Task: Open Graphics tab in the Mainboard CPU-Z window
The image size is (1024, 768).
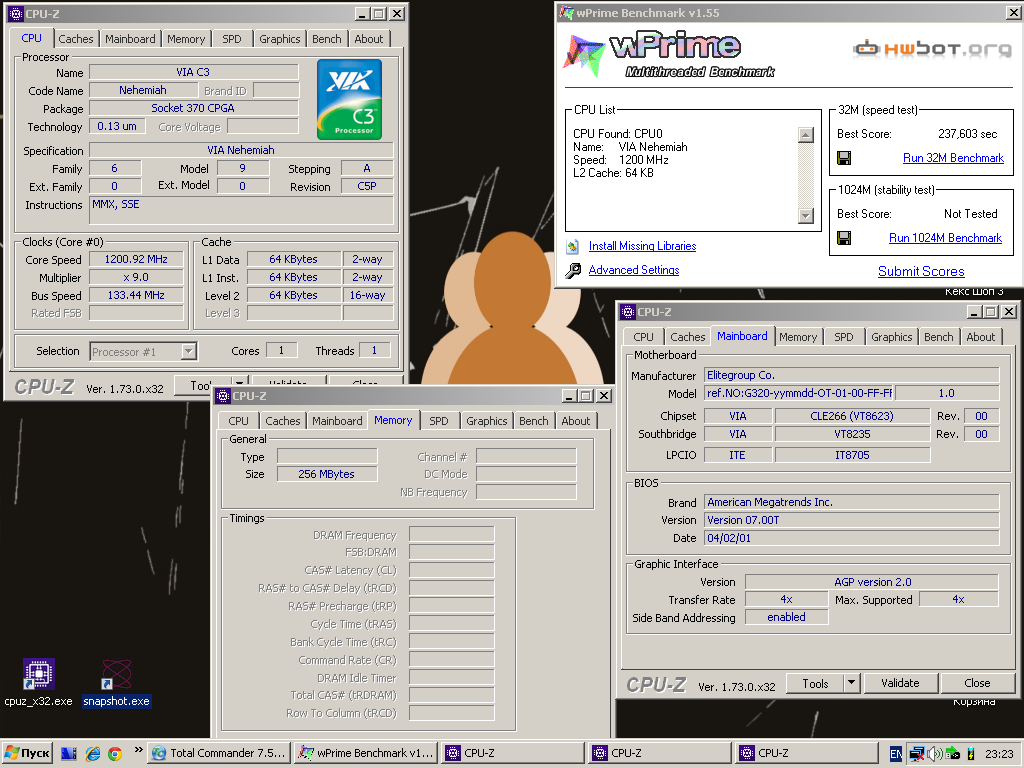Action: [x=891, y=337]
